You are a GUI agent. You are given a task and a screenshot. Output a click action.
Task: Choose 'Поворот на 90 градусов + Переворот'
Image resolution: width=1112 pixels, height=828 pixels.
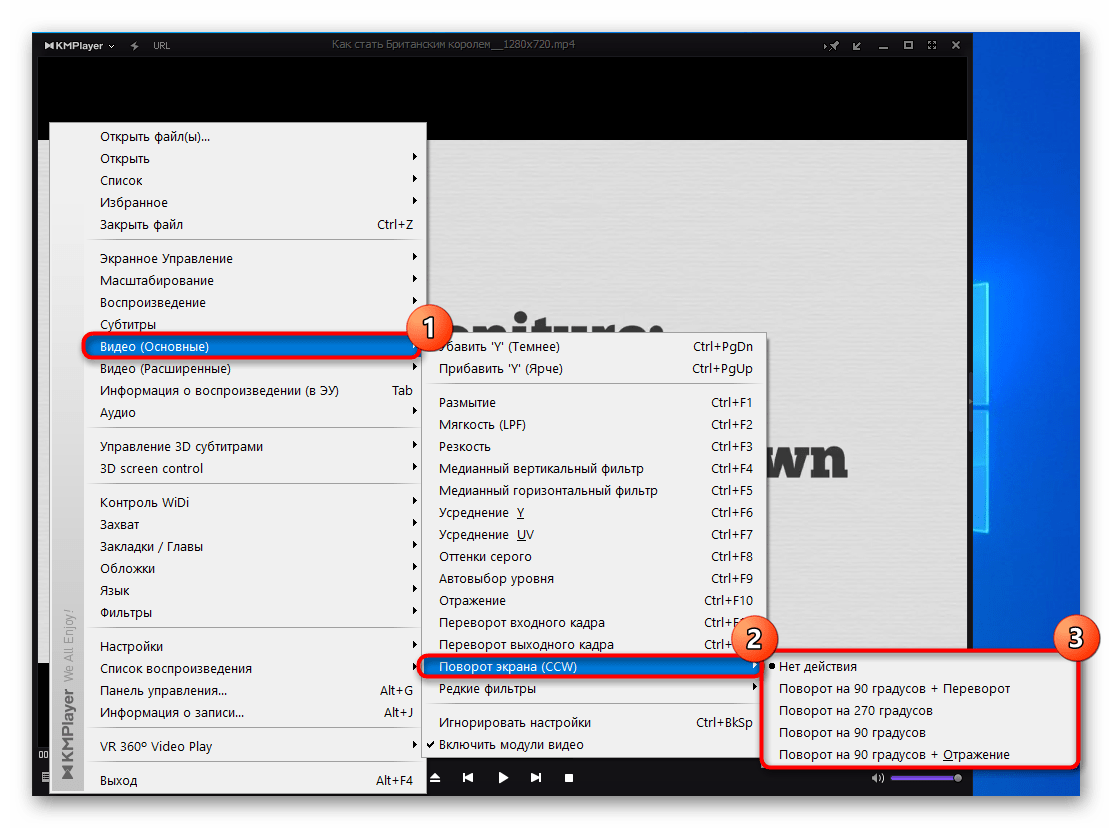coord(919,688)
